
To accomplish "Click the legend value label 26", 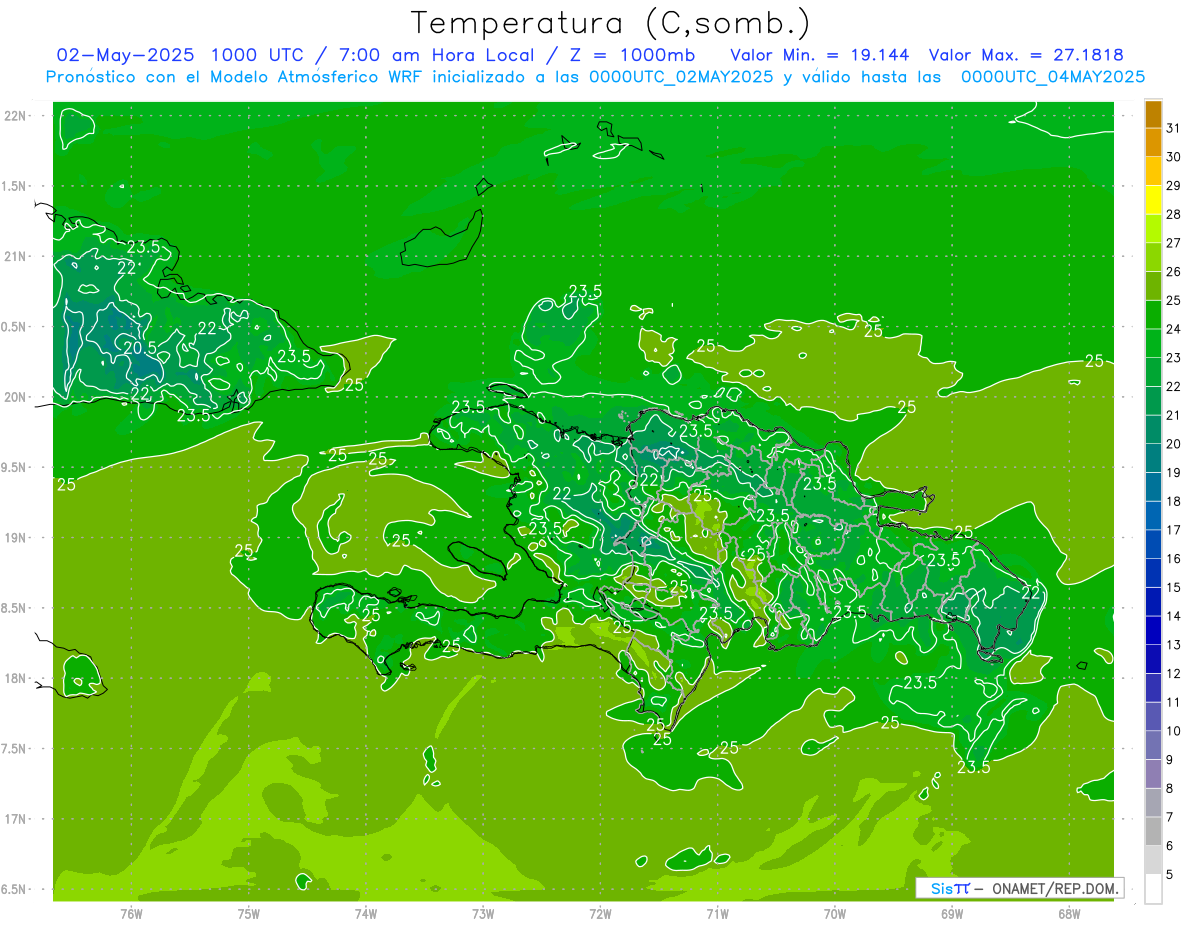I will (x=1174, y=272).
